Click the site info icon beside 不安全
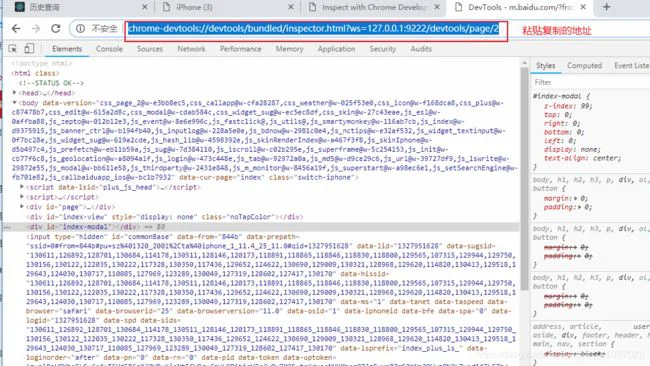This screenshot has height=366, width=650. (x=80, y=29)
